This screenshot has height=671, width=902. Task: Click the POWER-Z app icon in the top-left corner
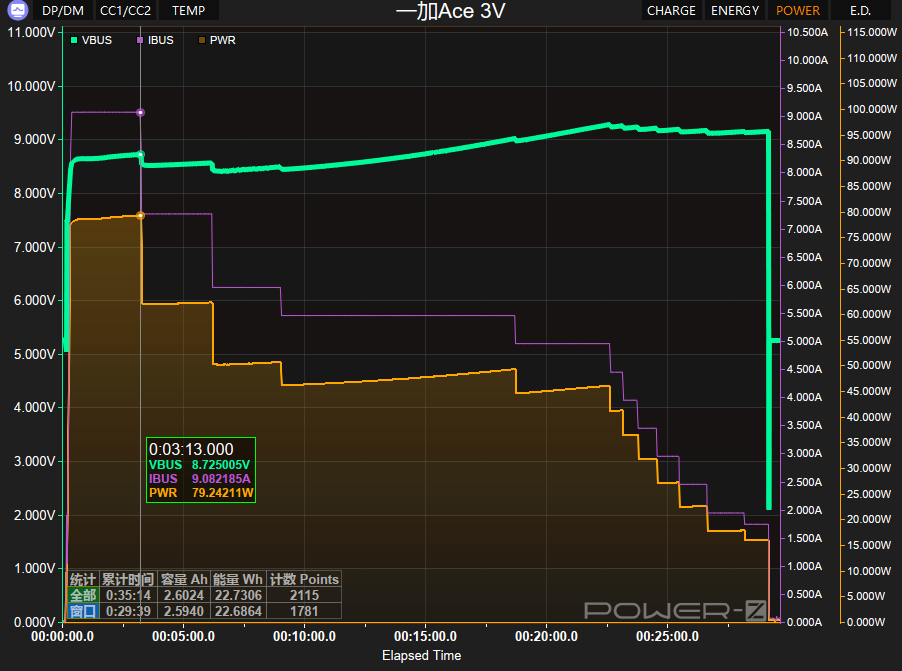[x=17, y=11]
